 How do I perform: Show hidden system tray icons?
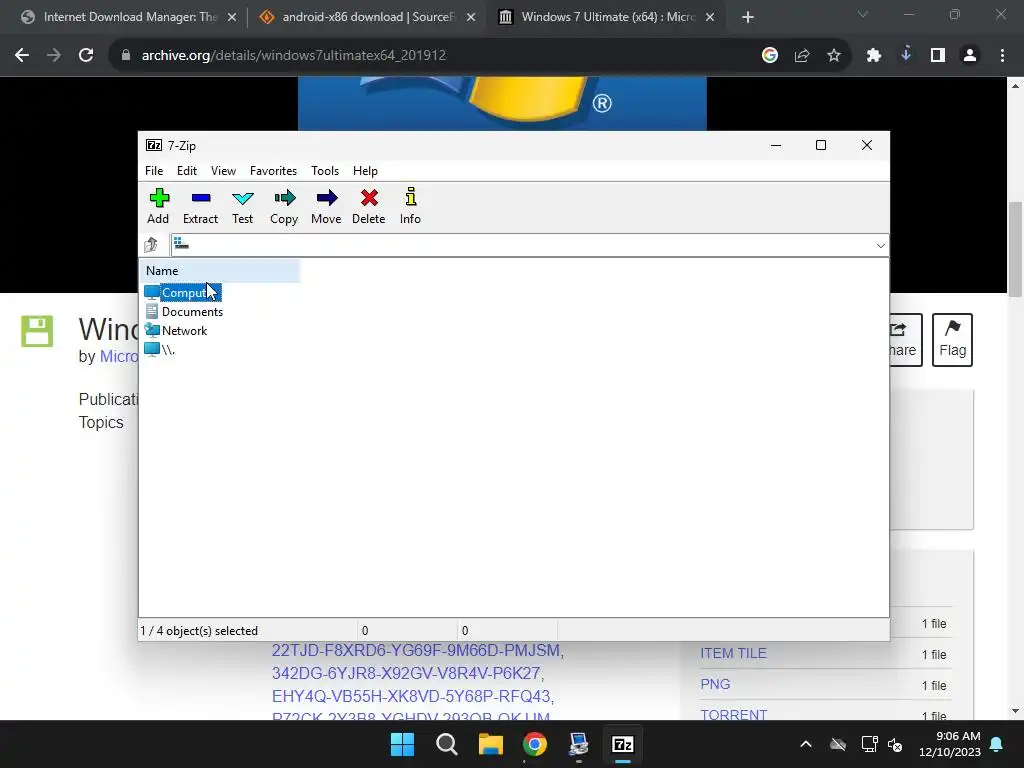click(x=806, y=744)
